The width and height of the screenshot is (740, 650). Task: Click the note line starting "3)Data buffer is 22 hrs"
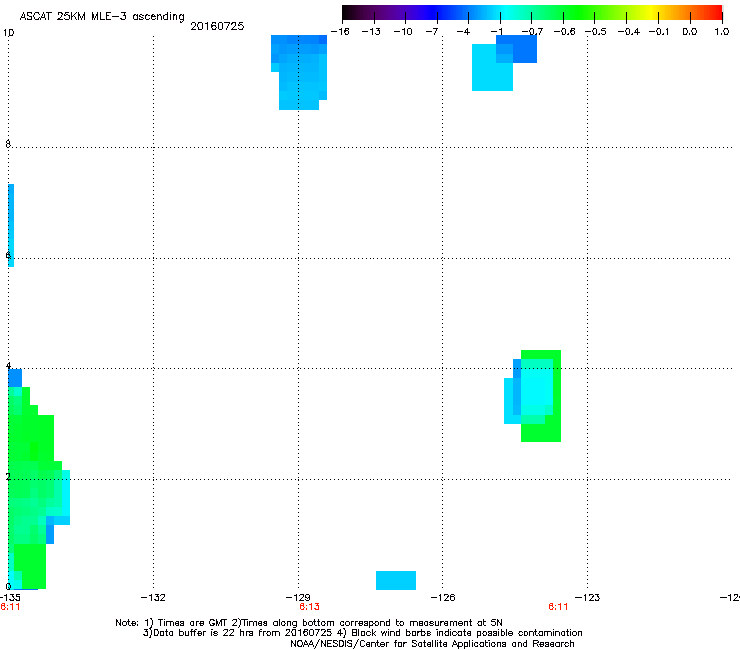362,633
